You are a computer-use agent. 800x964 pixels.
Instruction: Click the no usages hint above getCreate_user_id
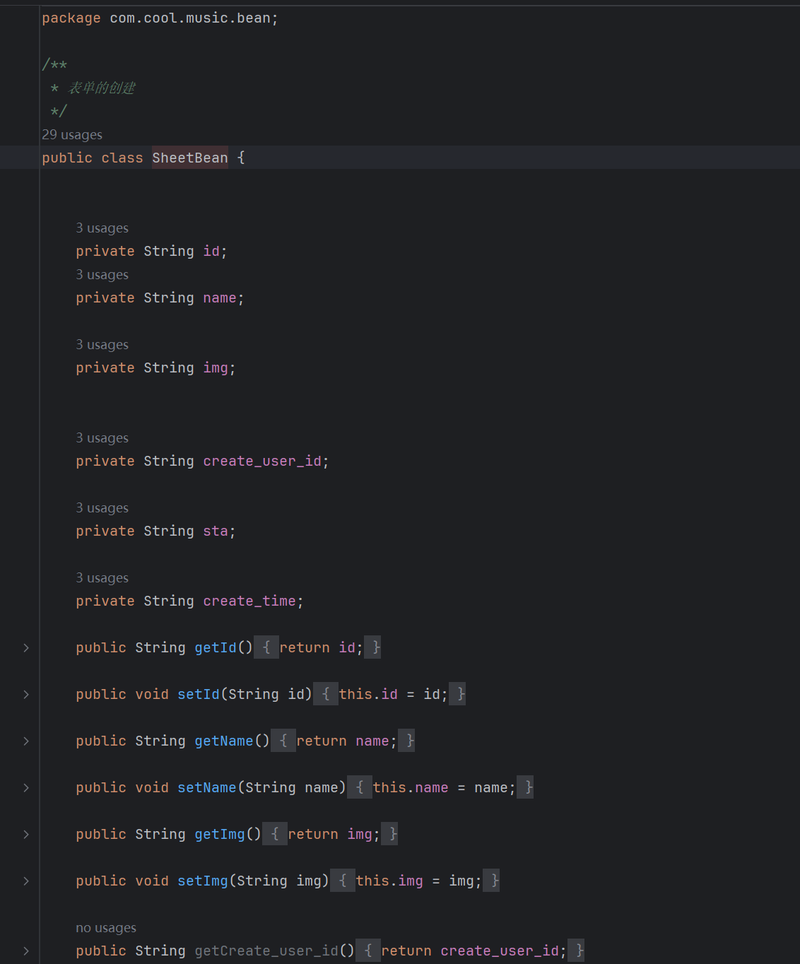[x=106, y=928]
